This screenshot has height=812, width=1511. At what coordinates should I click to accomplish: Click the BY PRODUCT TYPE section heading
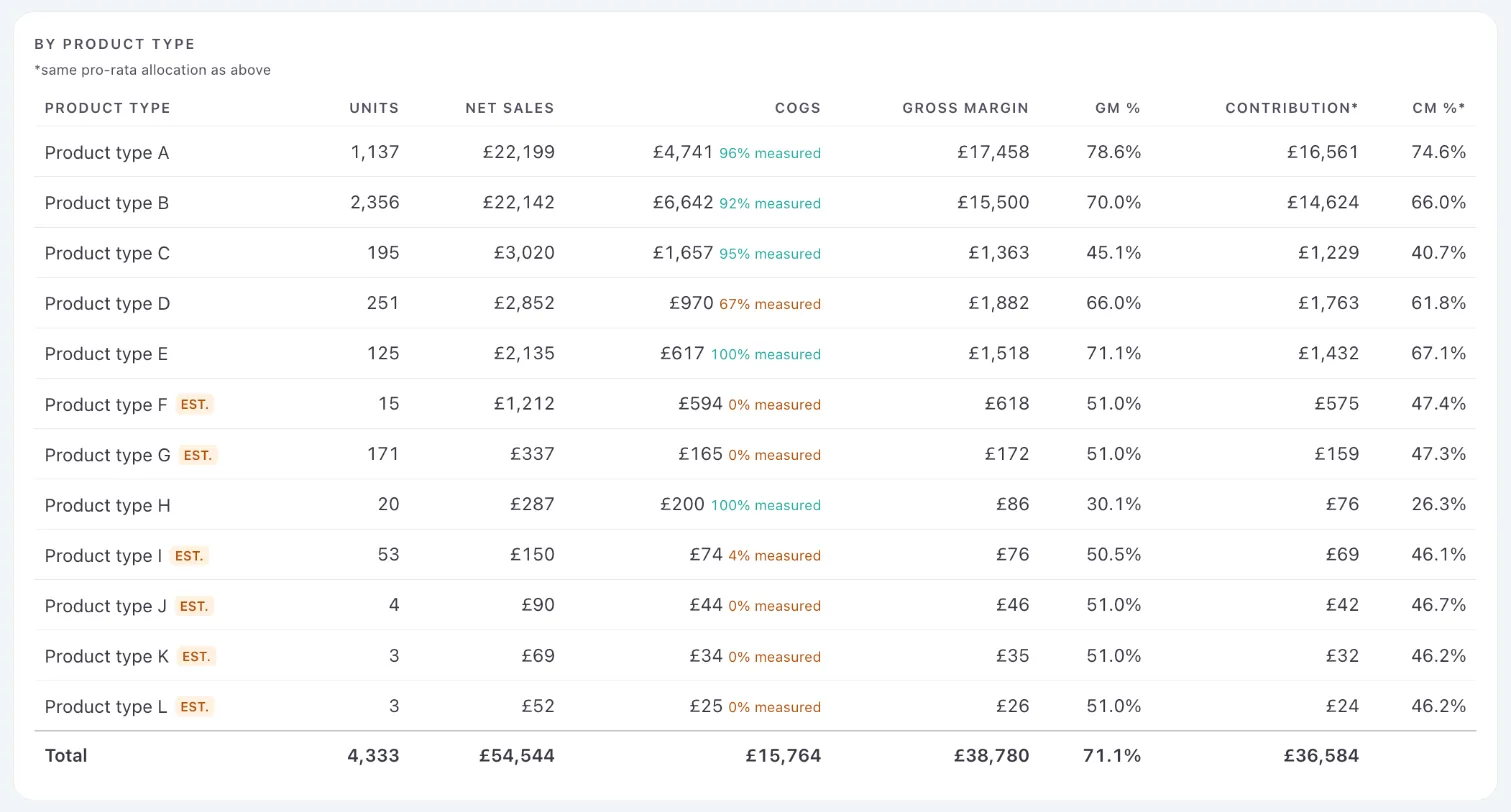point(115,44)
